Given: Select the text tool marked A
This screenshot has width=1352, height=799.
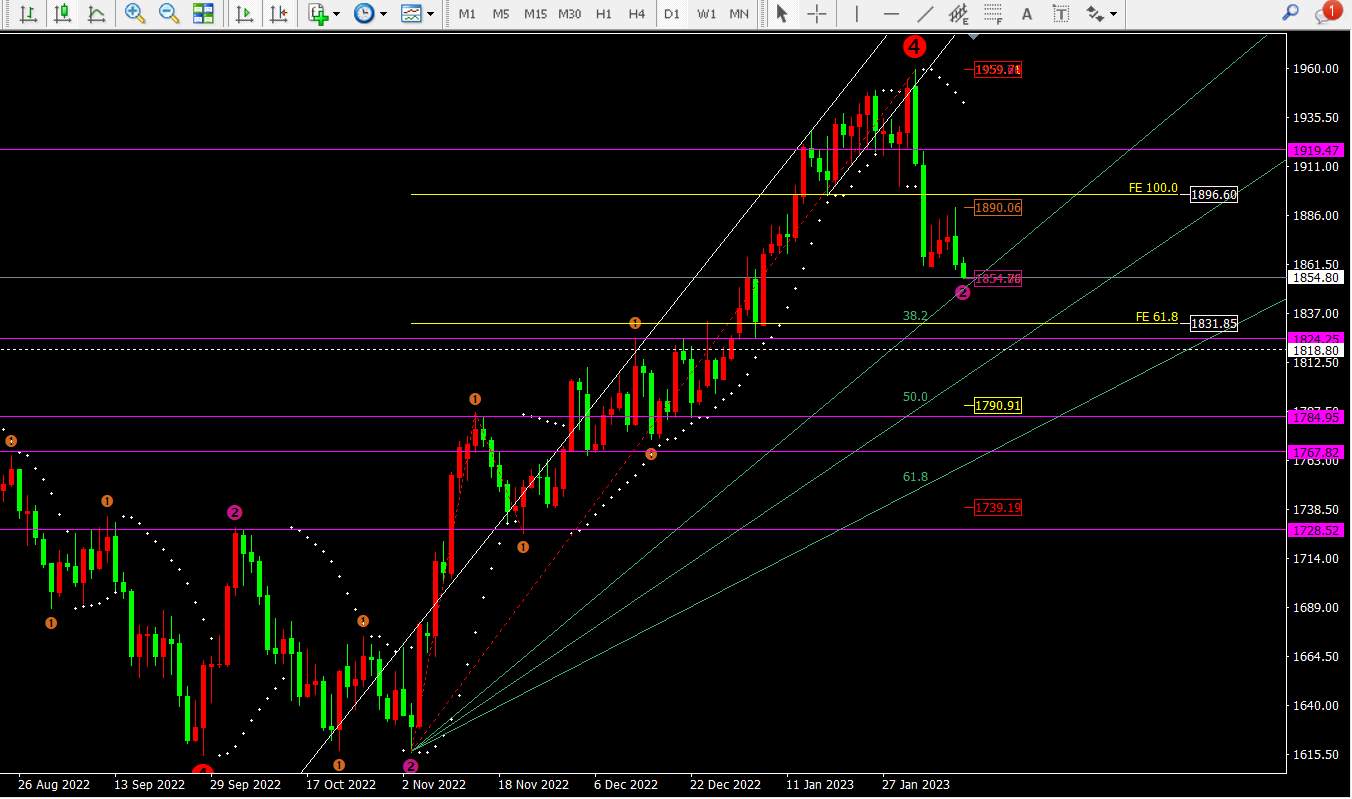Looking at the screenshot, I should [1026, 14].
